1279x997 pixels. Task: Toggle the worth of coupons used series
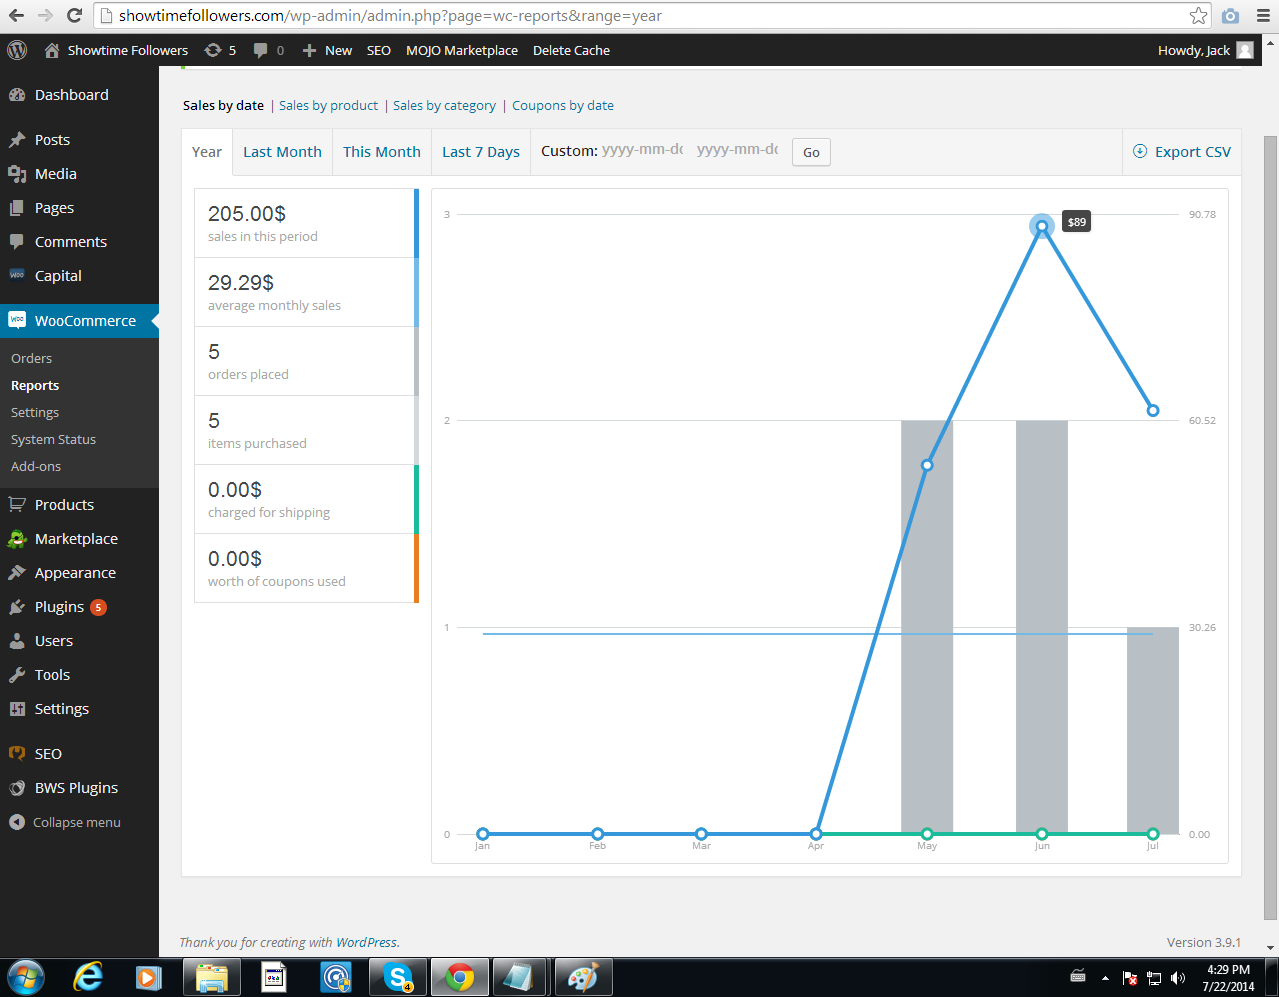click(306, 568)
